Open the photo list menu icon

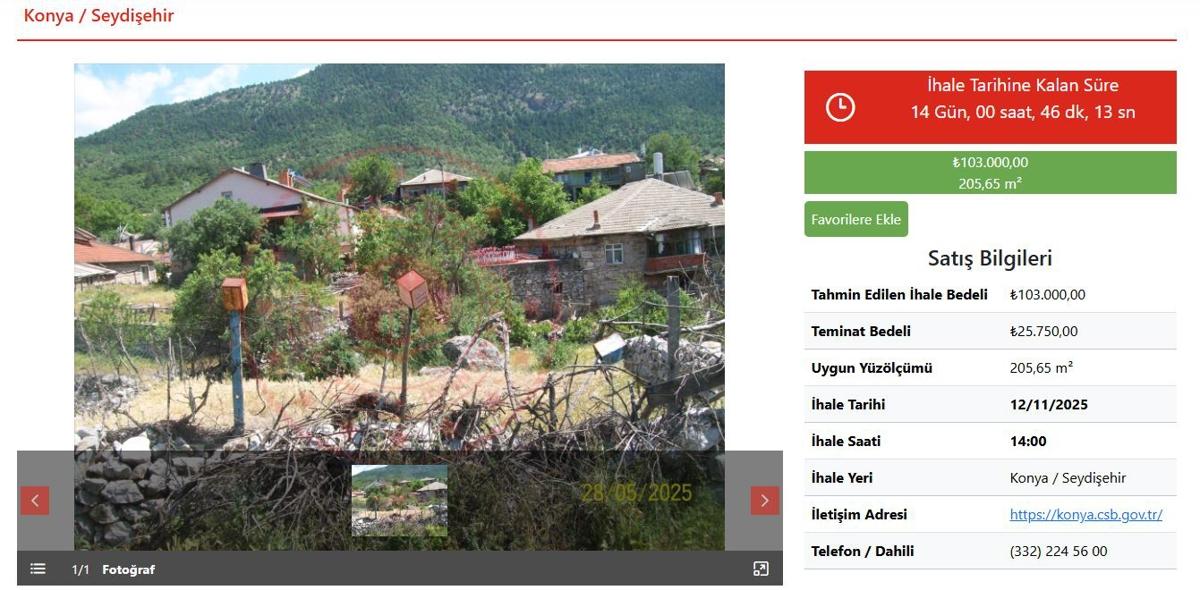tap(38, 569)
